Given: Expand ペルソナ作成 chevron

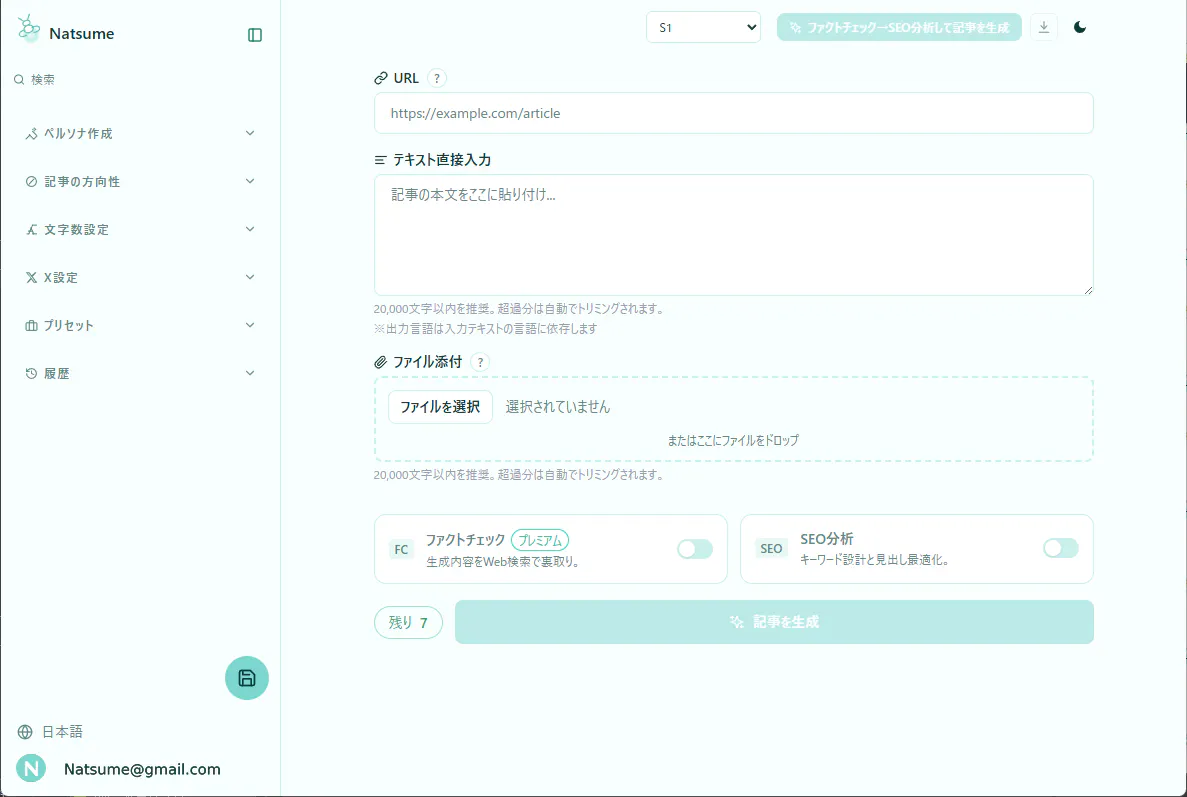Looking at the screenshot, I should pos(250,133).
